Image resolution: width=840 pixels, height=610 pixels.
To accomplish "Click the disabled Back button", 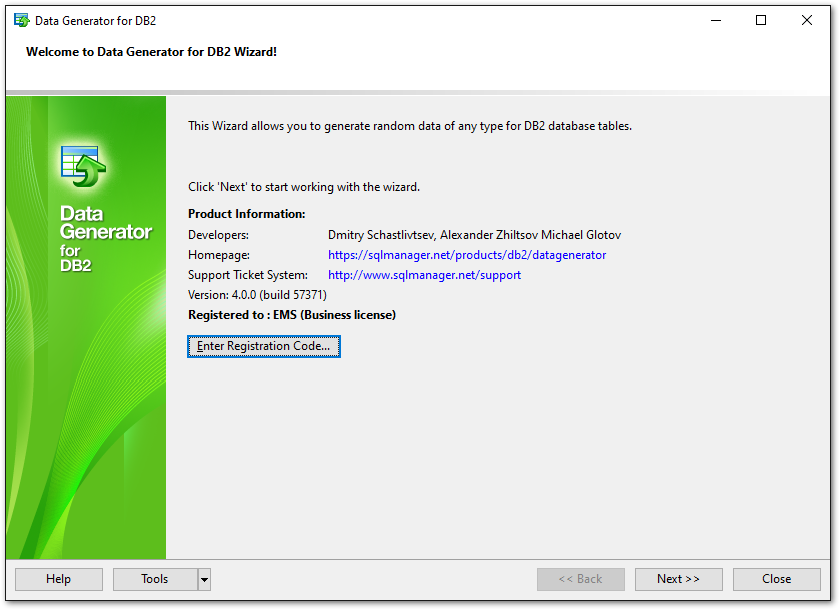I will tap(580, 579).
